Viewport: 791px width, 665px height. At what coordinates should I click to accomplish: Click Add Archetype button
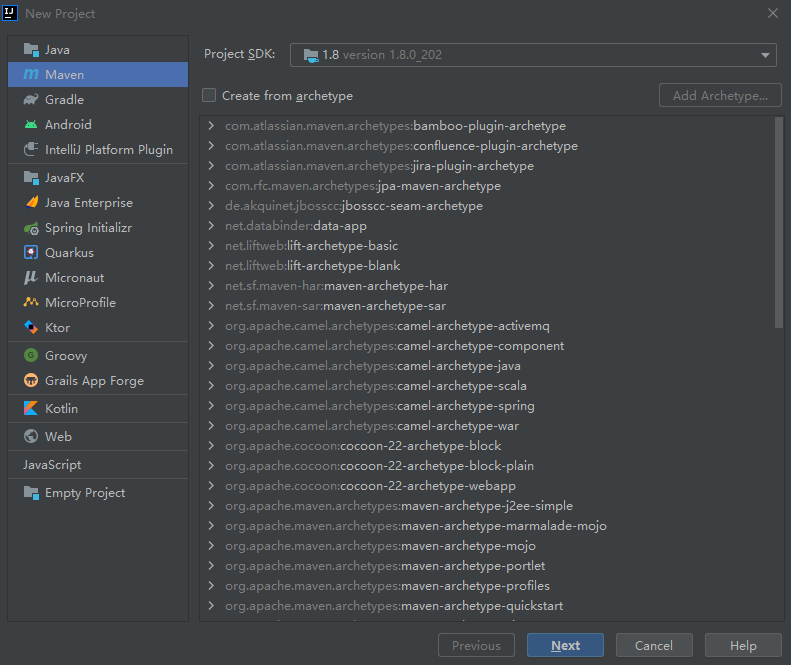[720, 95]
